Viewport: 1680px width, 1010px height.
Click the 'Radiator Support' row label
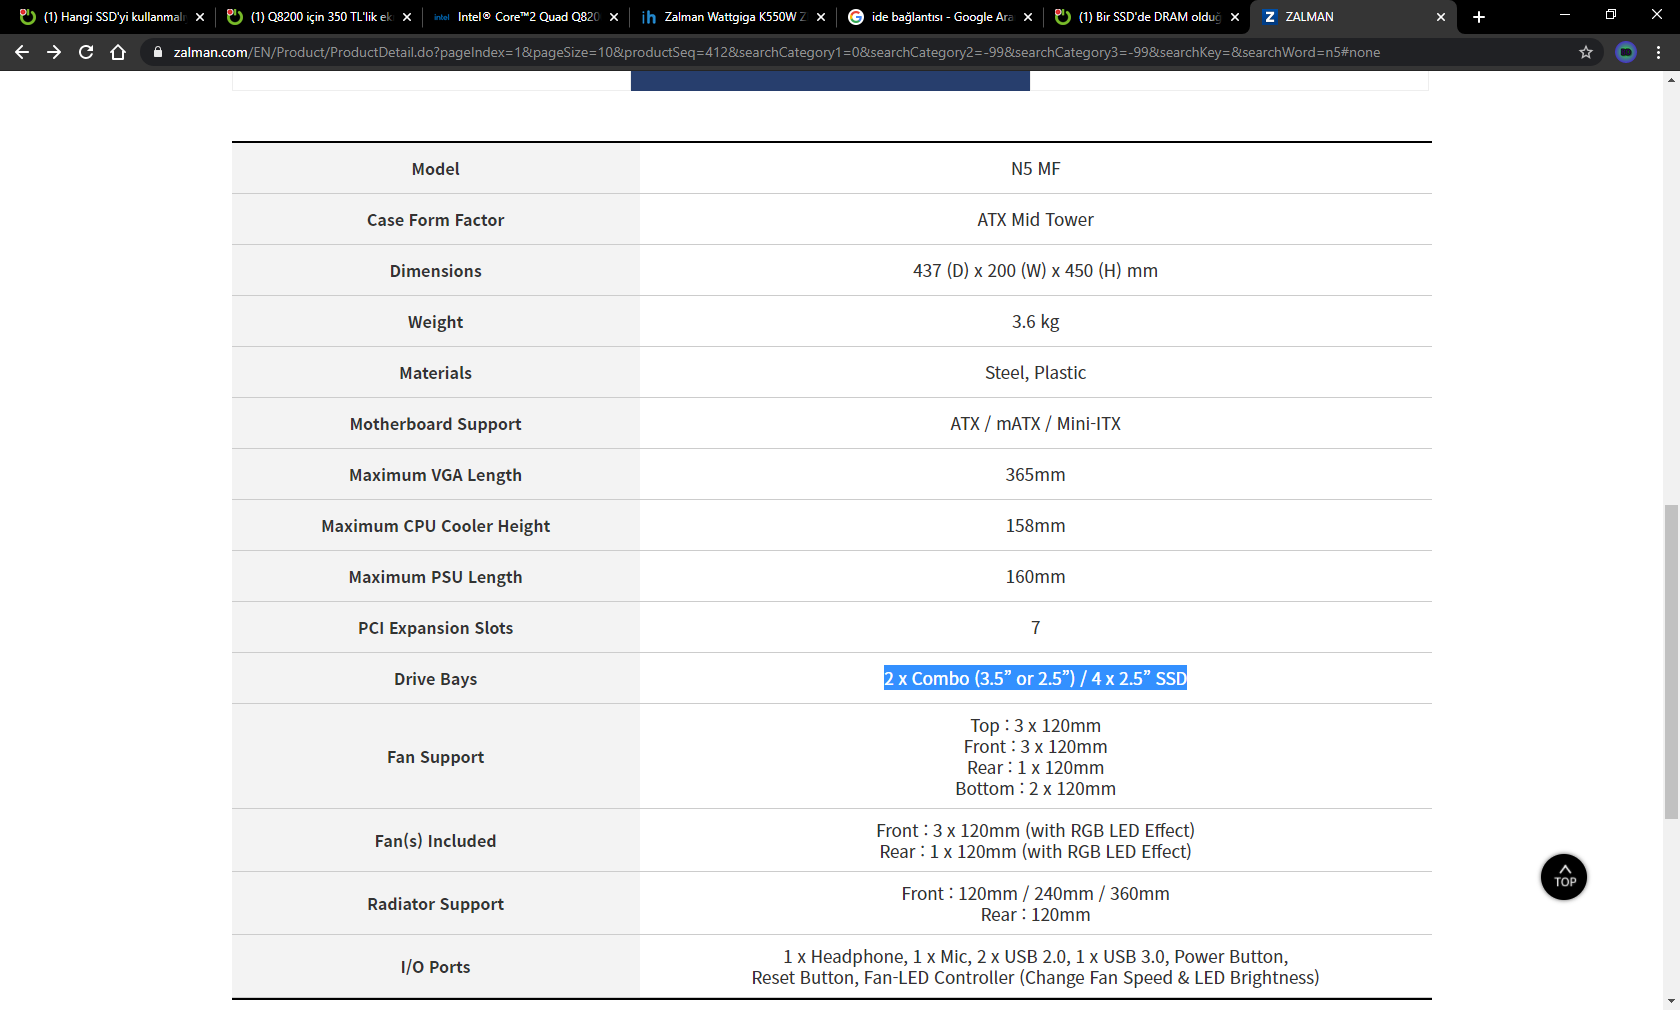click(x=435, y=904)
